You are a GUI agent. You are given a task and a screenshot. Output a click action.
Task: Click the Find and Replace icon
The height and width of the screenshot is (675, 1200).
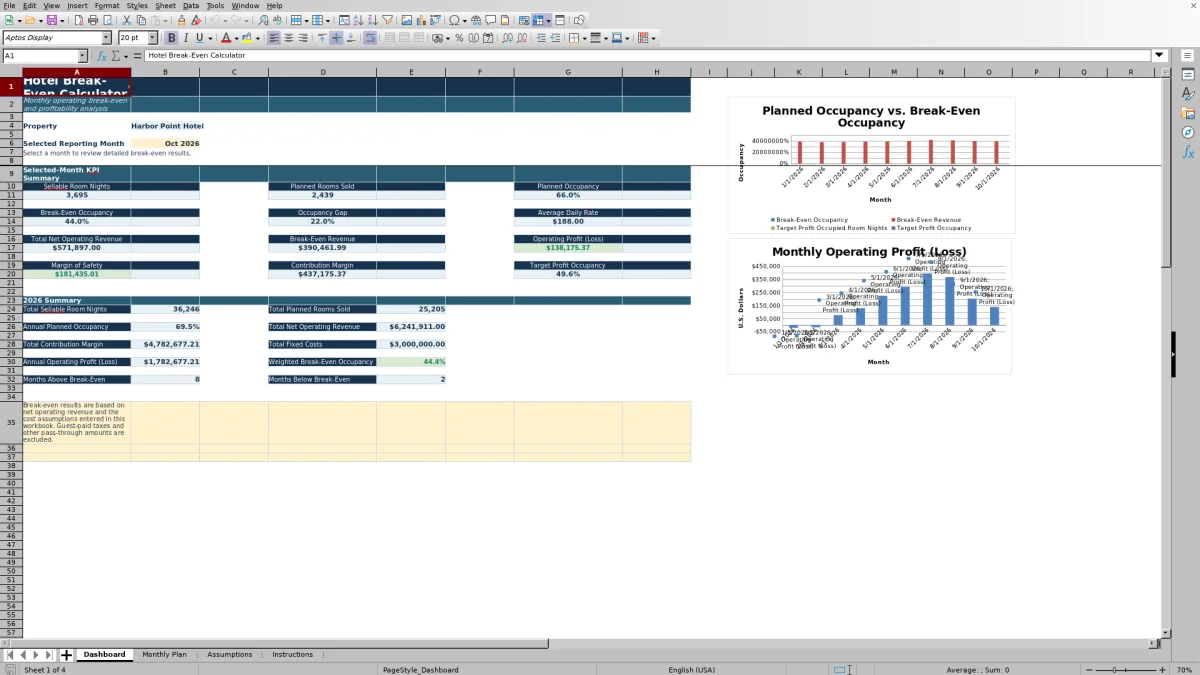tap(262, 20)
